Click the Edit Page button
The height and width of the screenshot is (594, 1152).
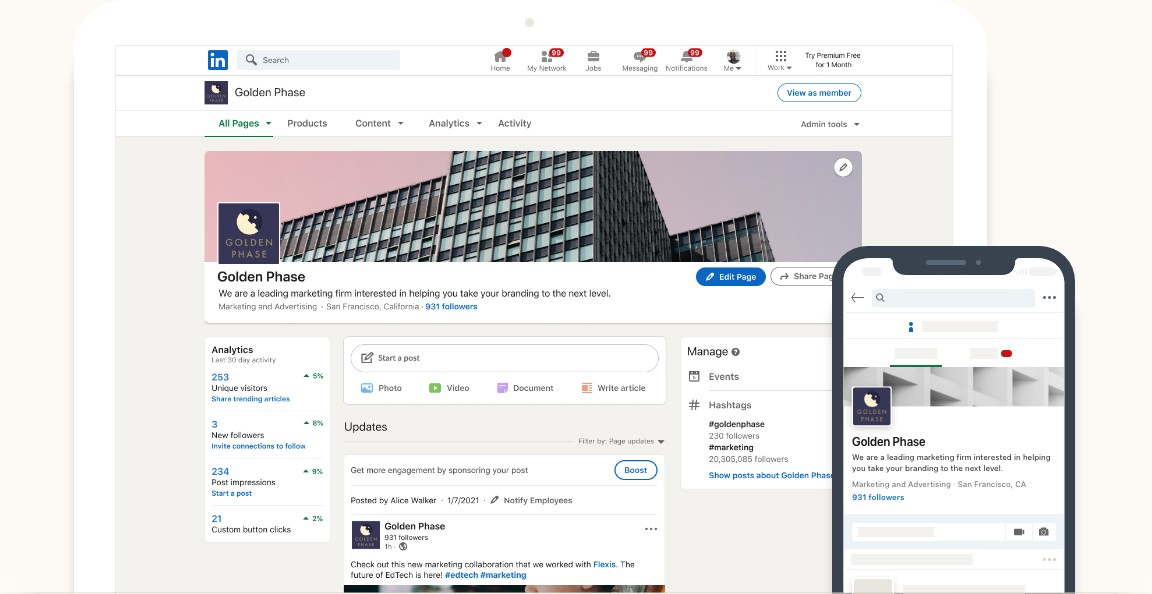click(730, 277)
